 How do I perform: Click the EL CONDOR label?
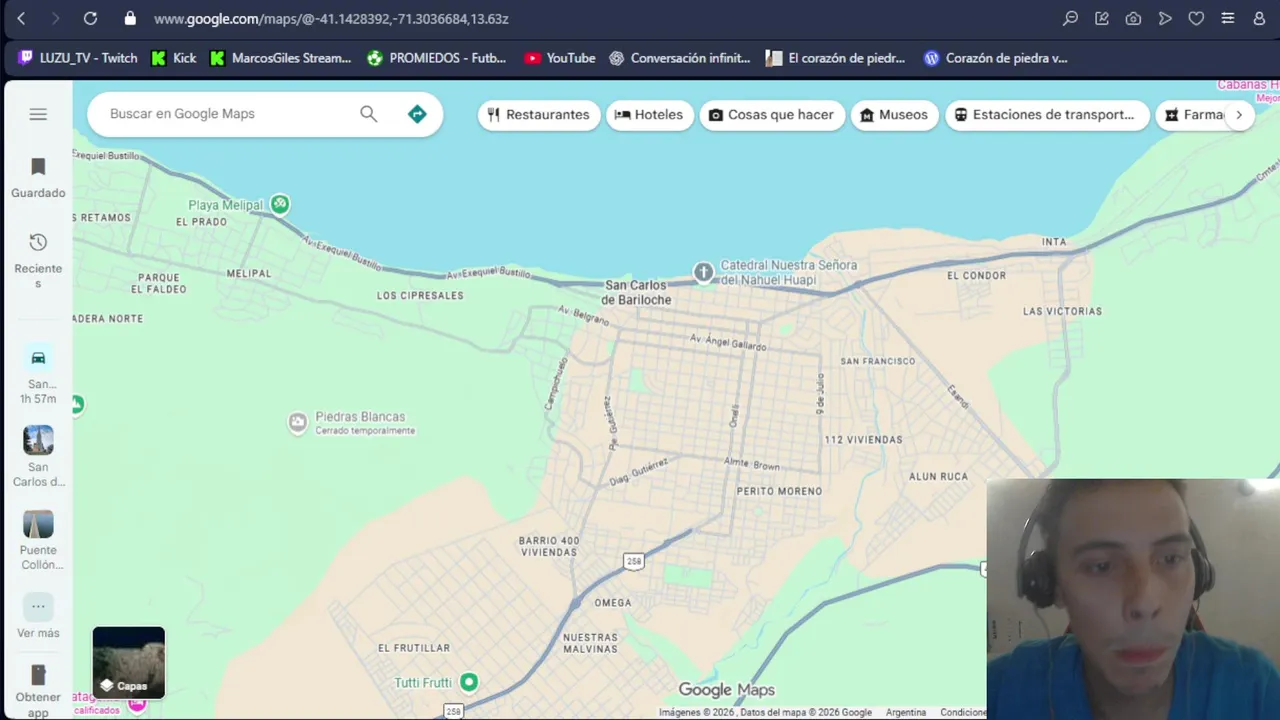[x=976, y=276]
